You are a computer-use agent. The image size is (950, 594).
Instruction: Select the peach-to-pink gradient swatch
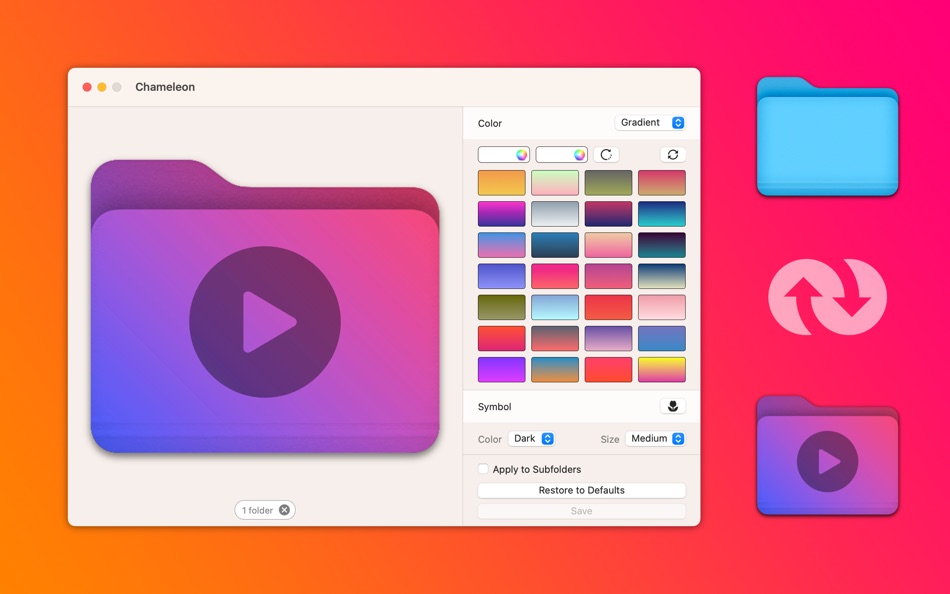(x=608, y=245)
